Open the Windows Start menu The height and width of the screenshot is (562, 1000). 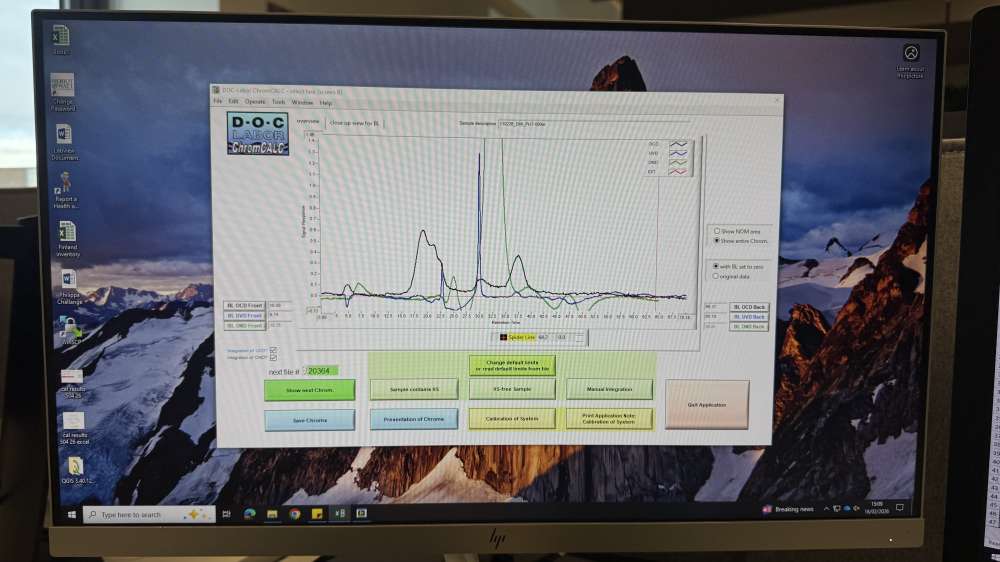point(71,514)
